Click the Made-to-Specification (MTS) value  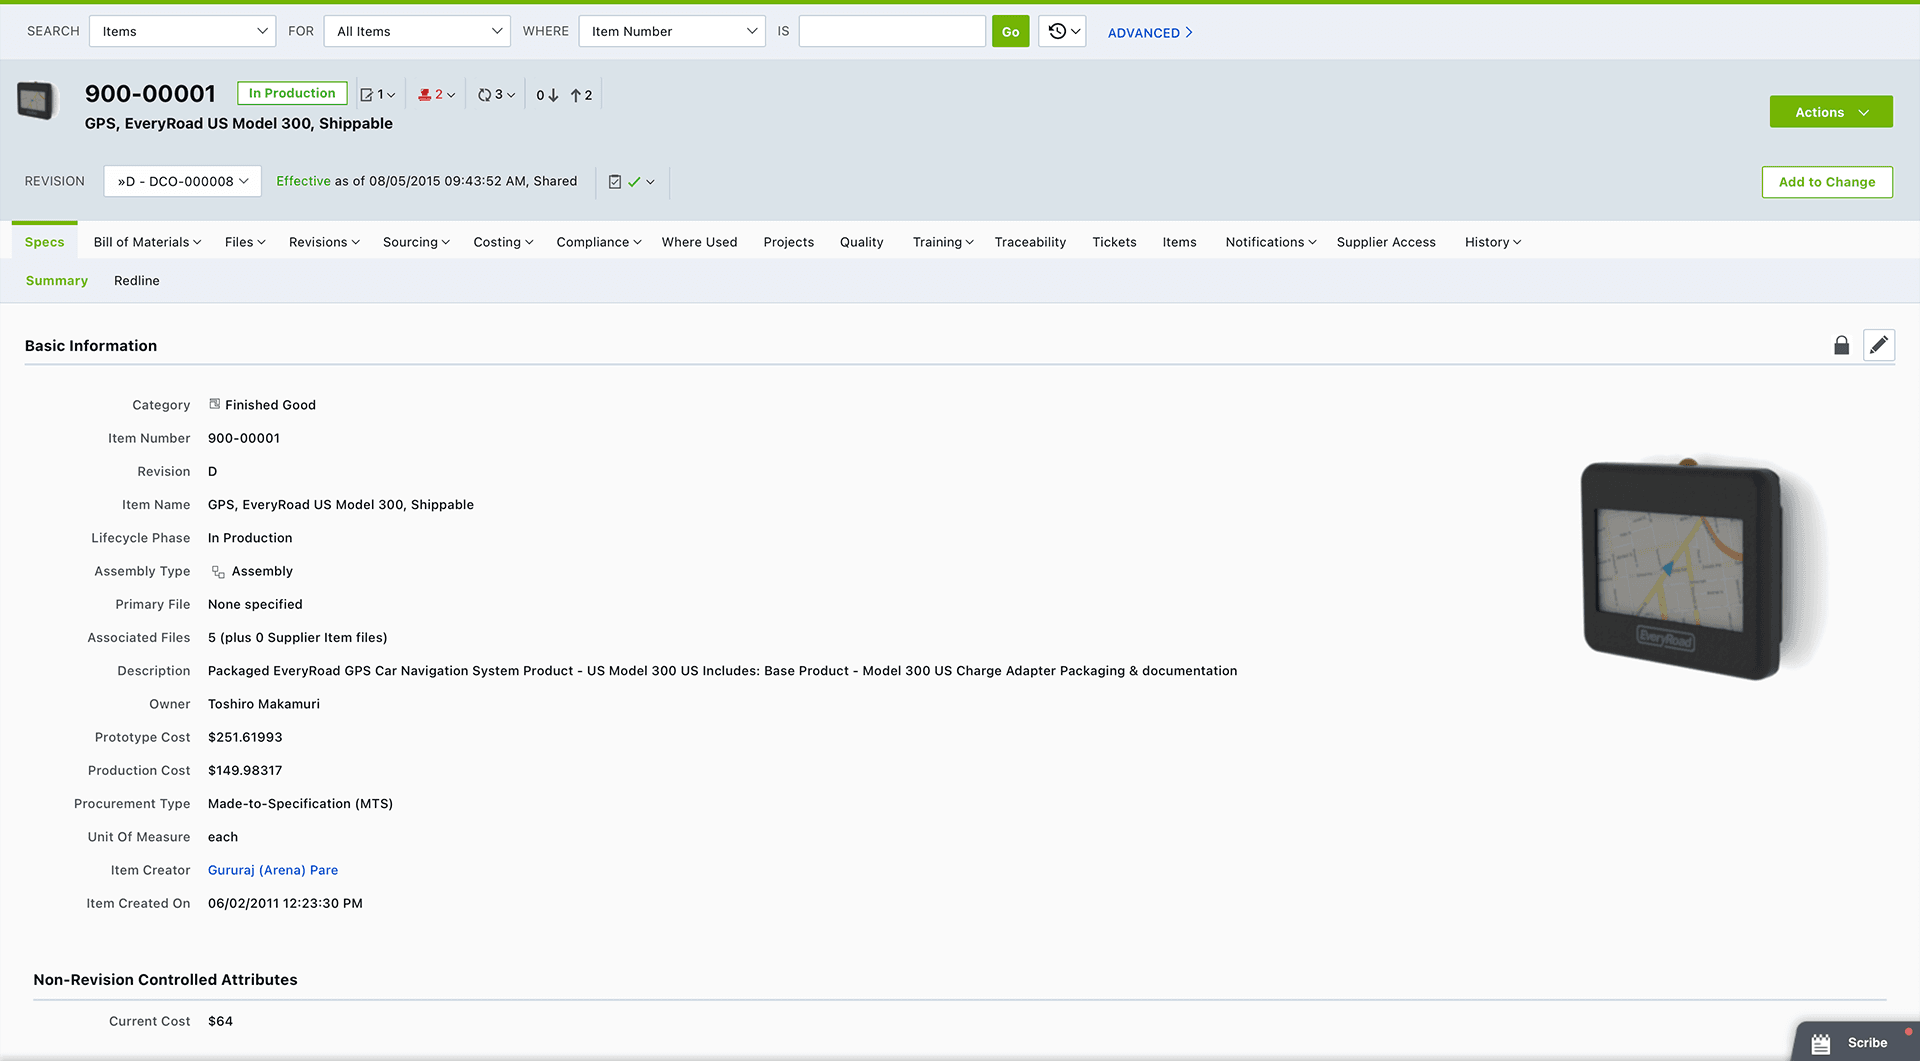click(x=300, y=804)
